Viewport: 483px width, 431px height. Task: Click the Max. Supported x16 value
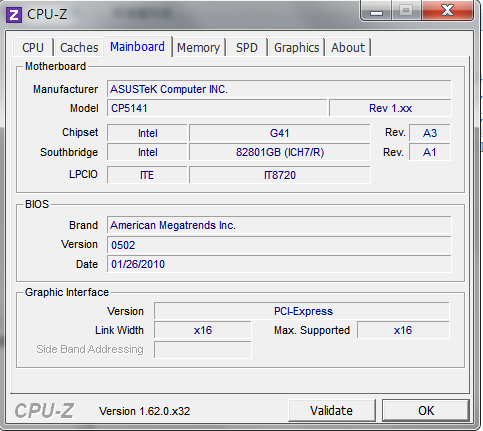tap(403, 330)
